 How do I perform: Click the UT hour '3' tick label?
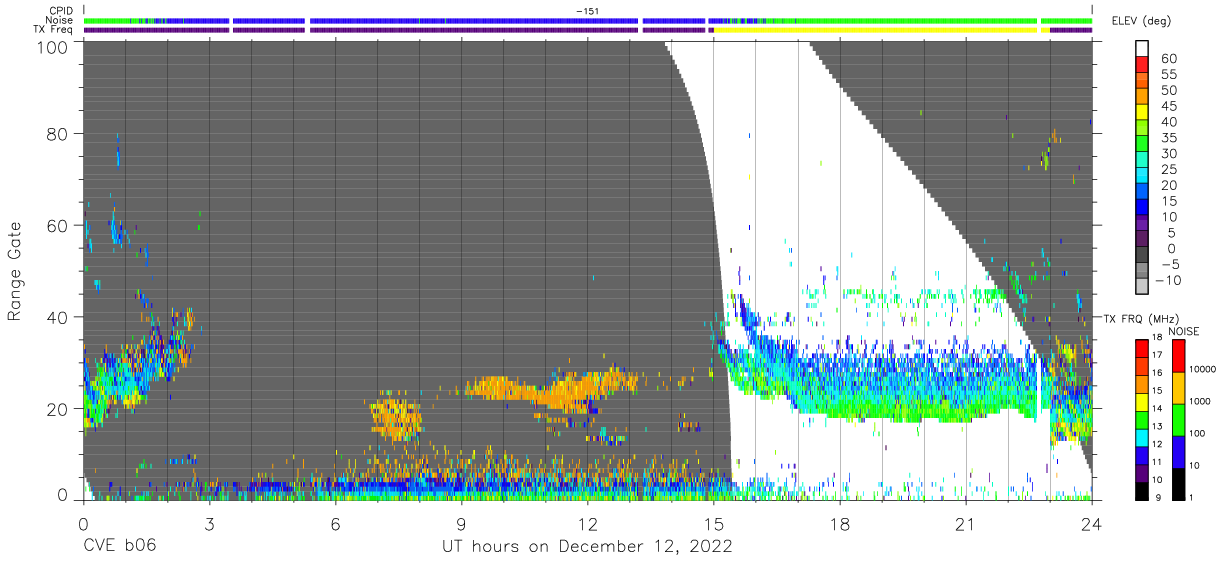[209, 522]
